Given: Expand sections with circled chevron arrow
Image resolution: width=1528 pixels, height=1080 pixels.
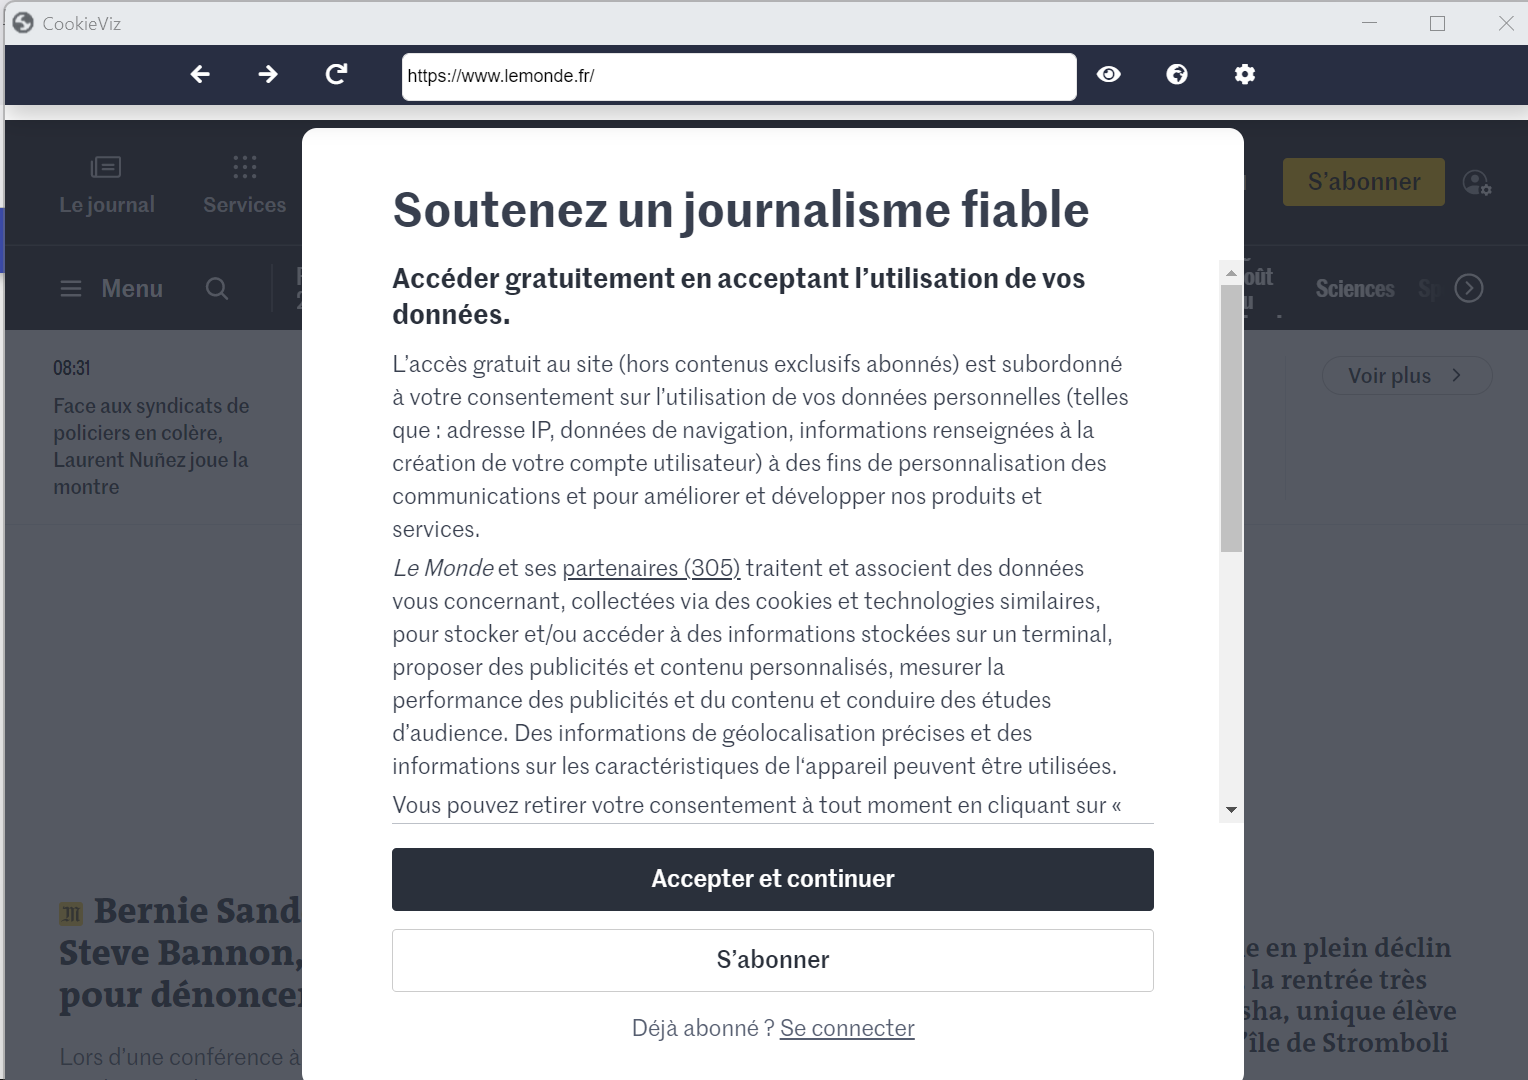Looking at the screenshot, I should [x=1469, y=288].
